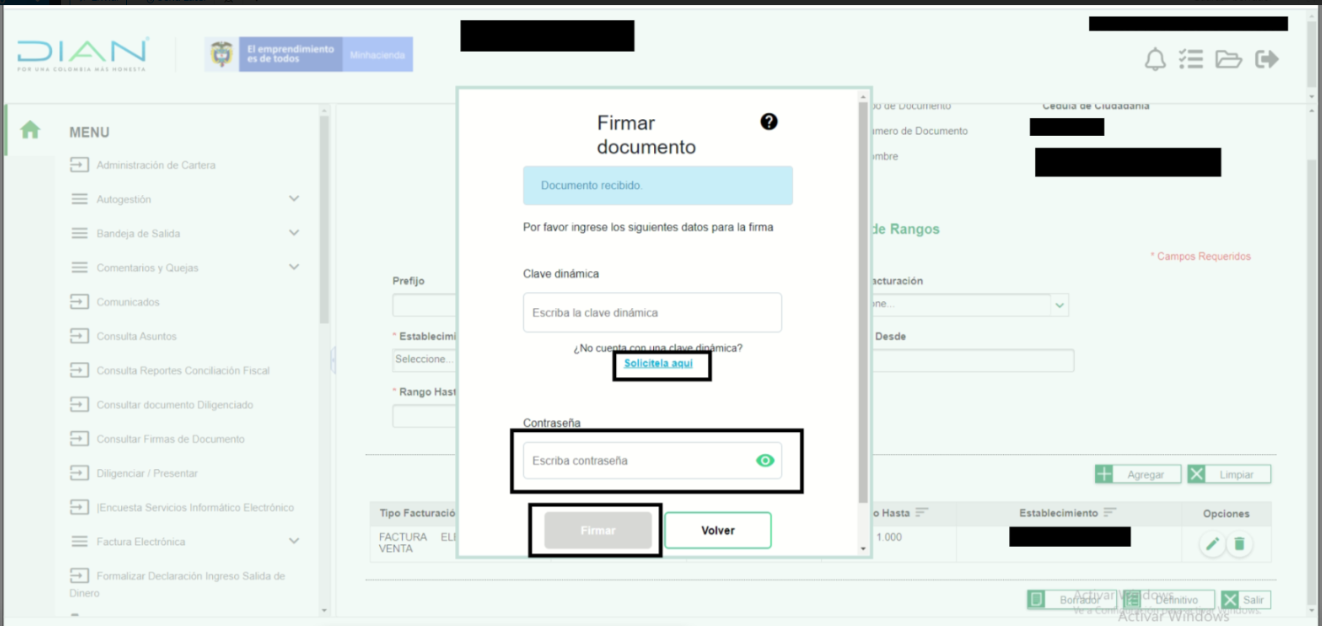The height and width of the screenshot is (626, 1322).
Task: Click the Contraseña password field
Action: (640, 461)
